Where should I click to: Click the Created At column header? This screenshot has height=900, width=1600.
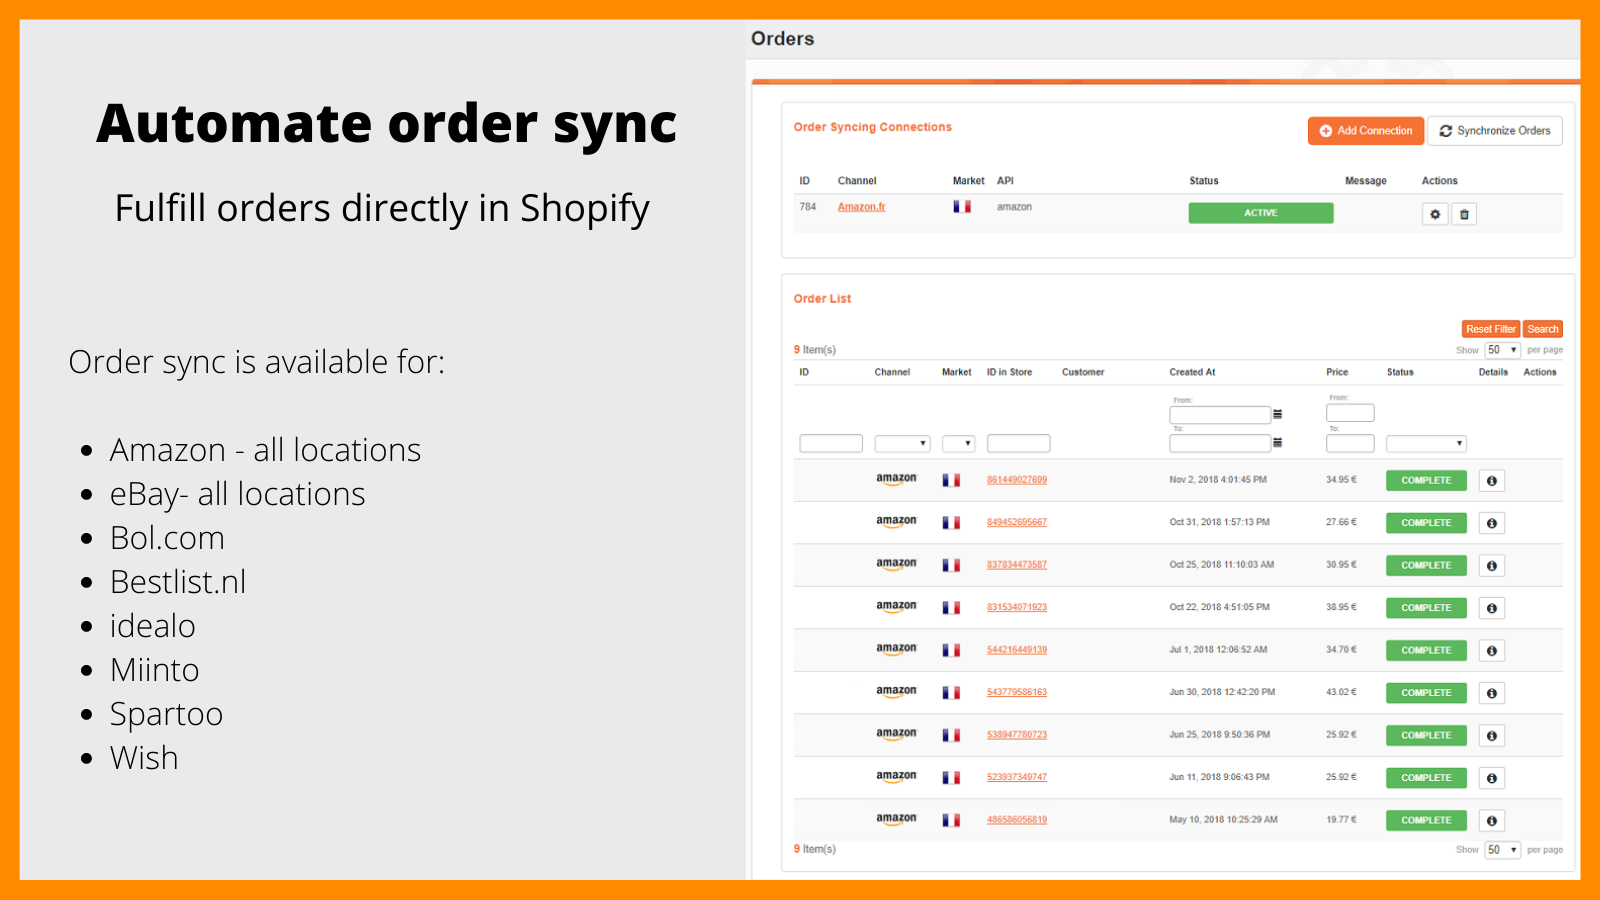click(1193, 372)
